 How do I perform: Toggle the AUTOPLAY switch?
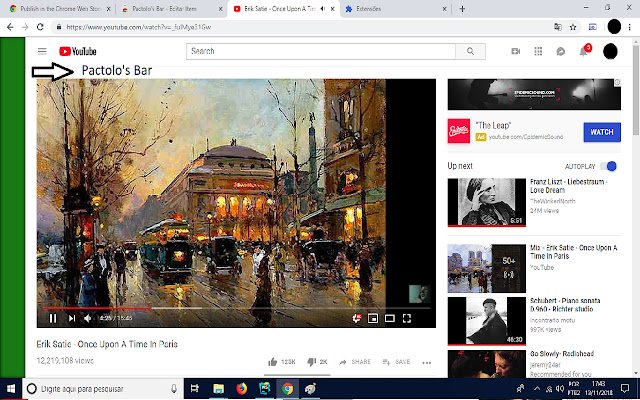tap(608, 166)
